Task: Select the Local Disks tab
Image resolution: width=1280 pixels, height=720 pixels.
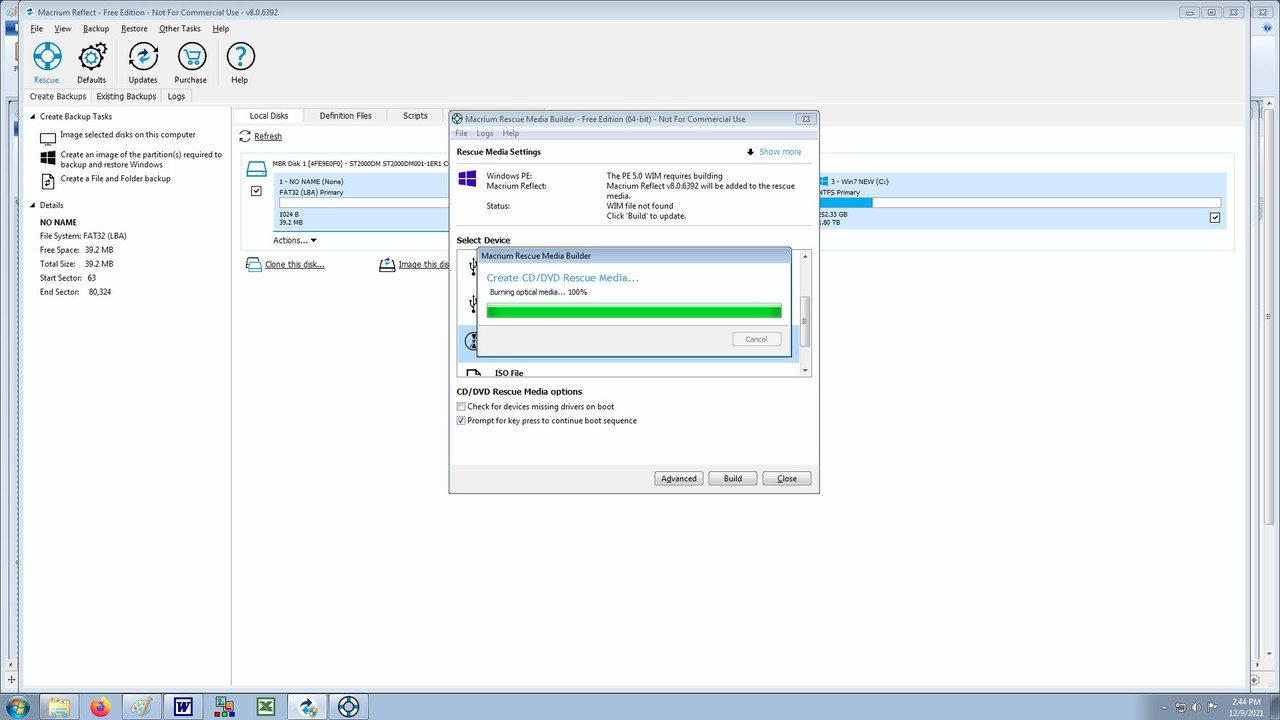Action: [x=269, y=116]
